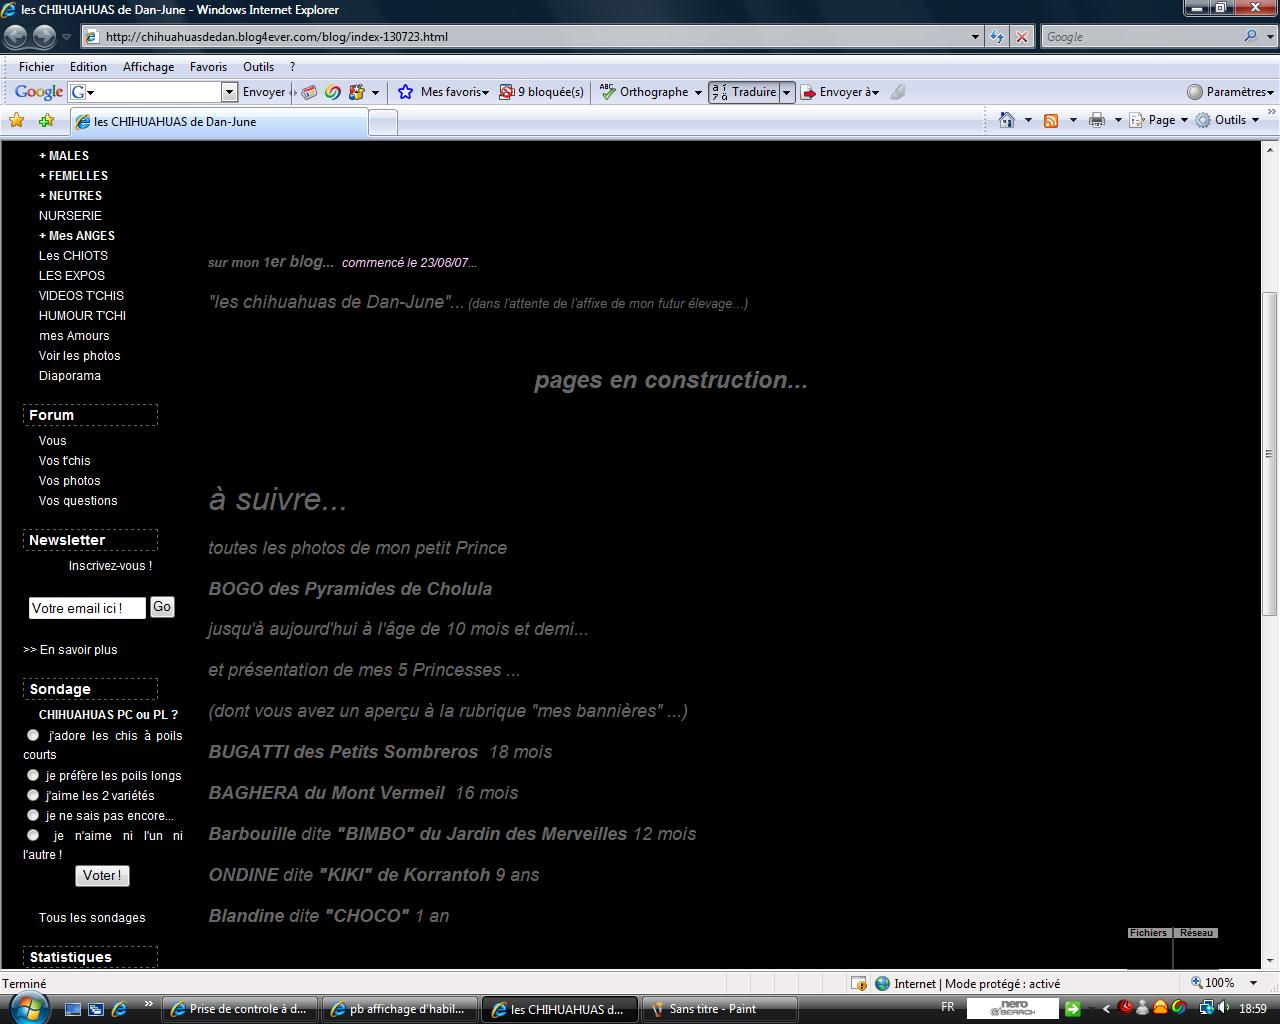Click the Home icon in command bar

tap(1007, 120)
